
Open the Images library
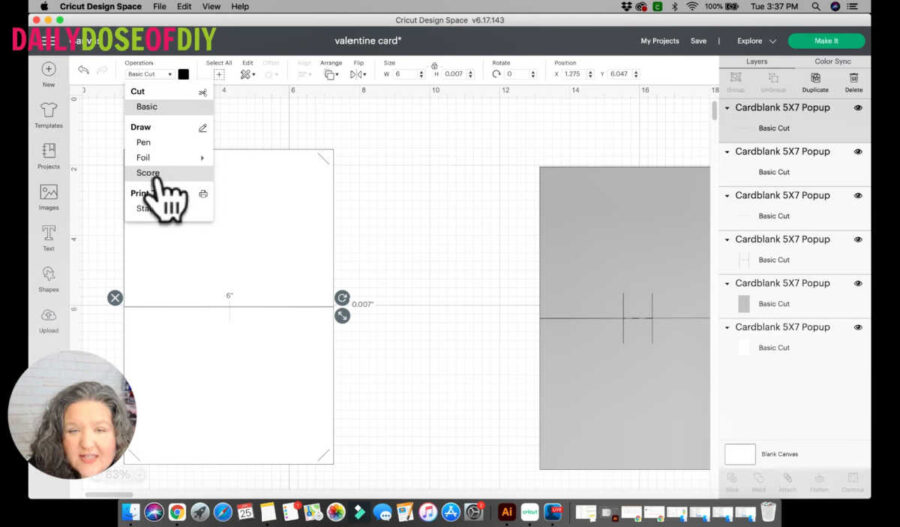coord(49,192)
